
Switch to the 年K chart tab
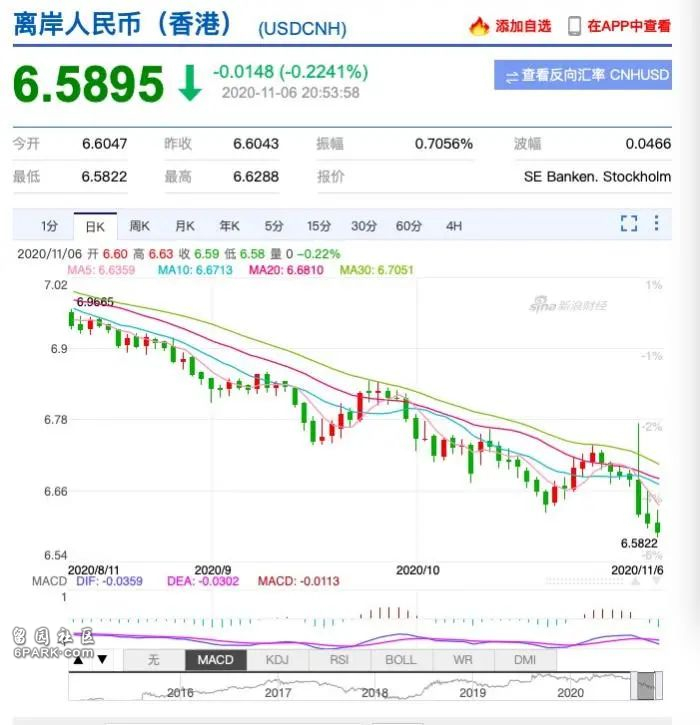[229, 226]
